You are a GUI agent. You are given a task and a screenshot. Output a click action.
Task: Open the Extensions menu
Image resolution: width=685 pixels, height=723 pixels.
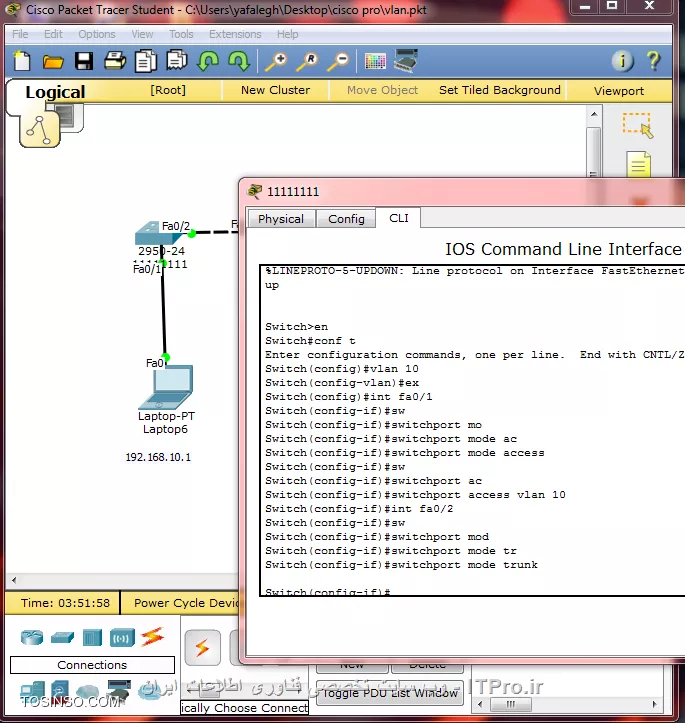pyautogui.click(x=235, y=34)
